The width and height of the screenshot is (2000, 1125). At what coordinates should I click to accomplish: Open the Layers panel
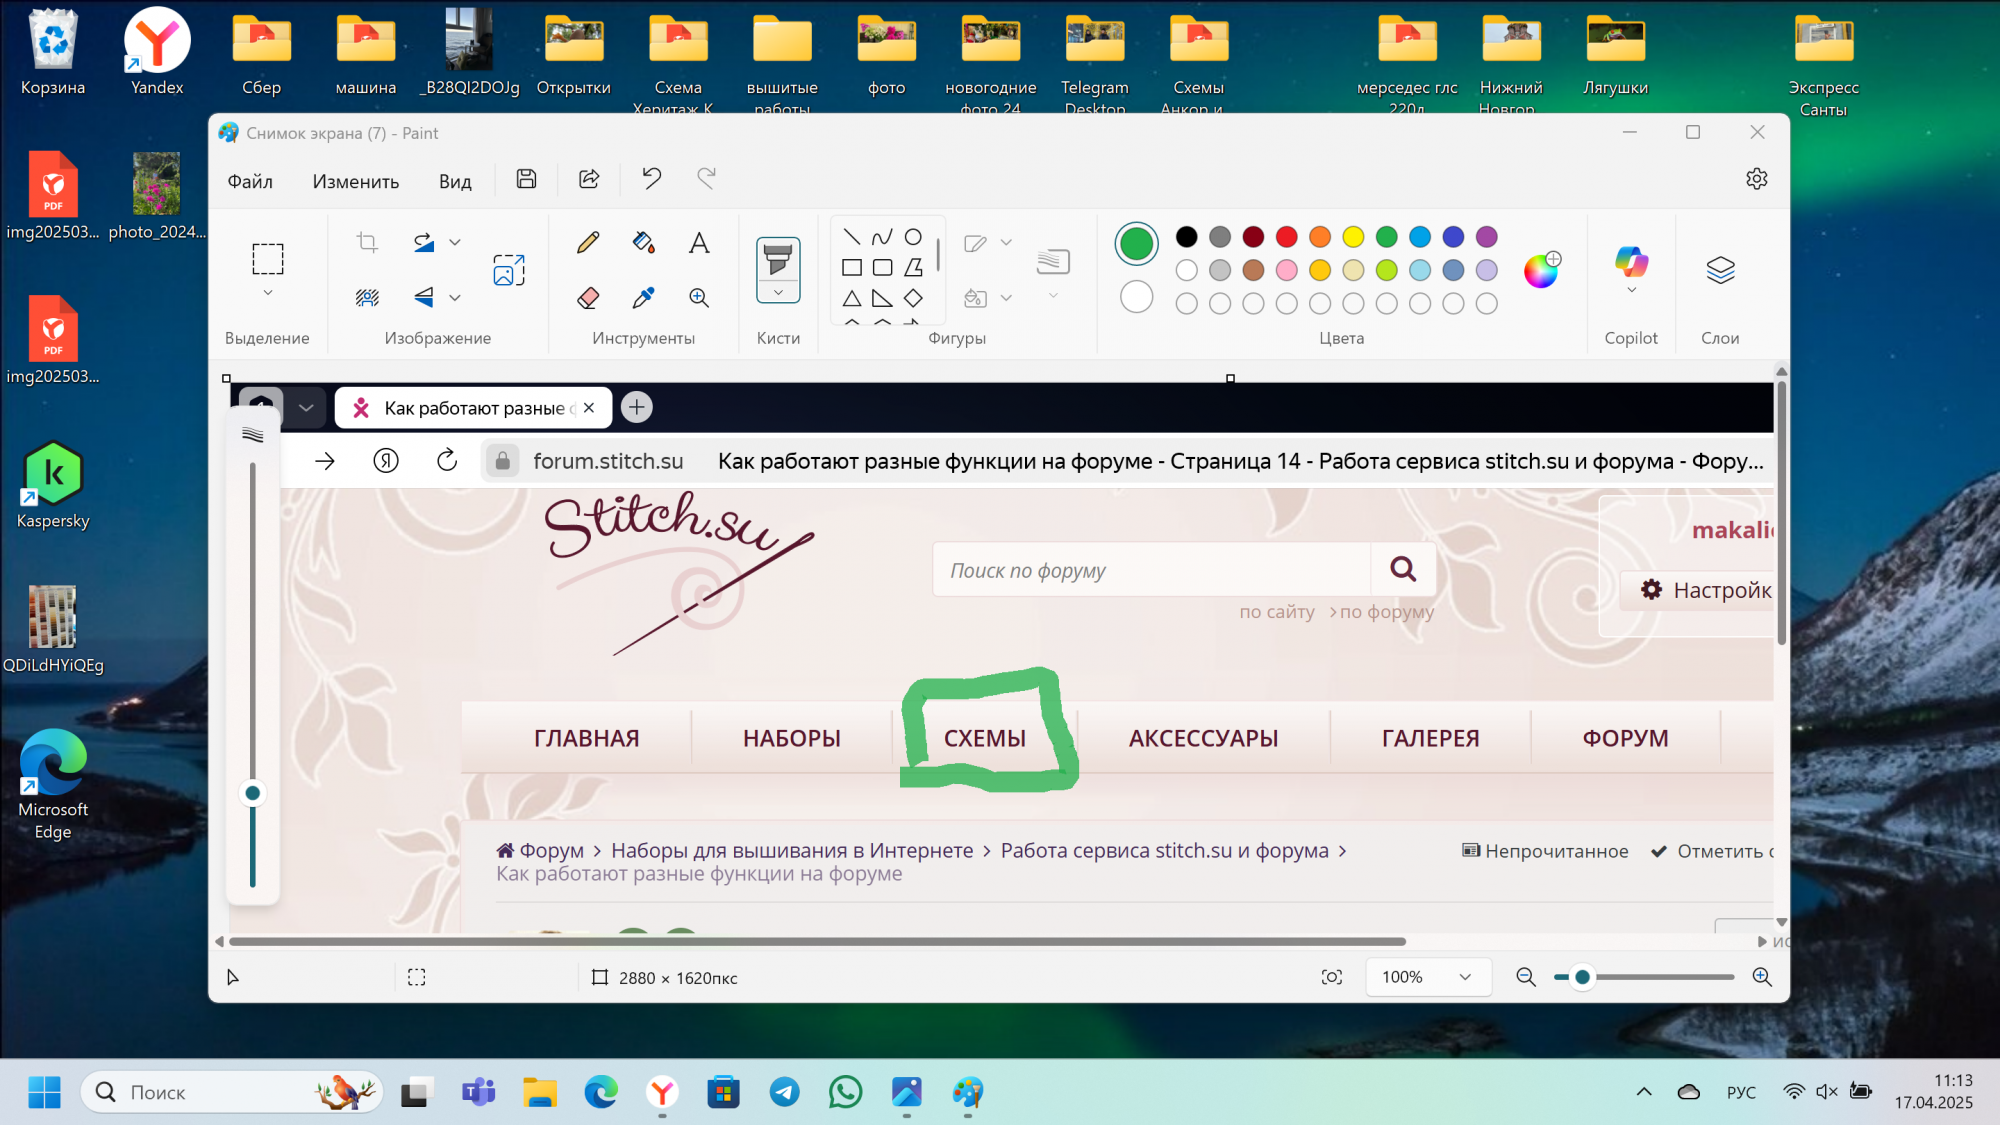tap(1720, 270)
